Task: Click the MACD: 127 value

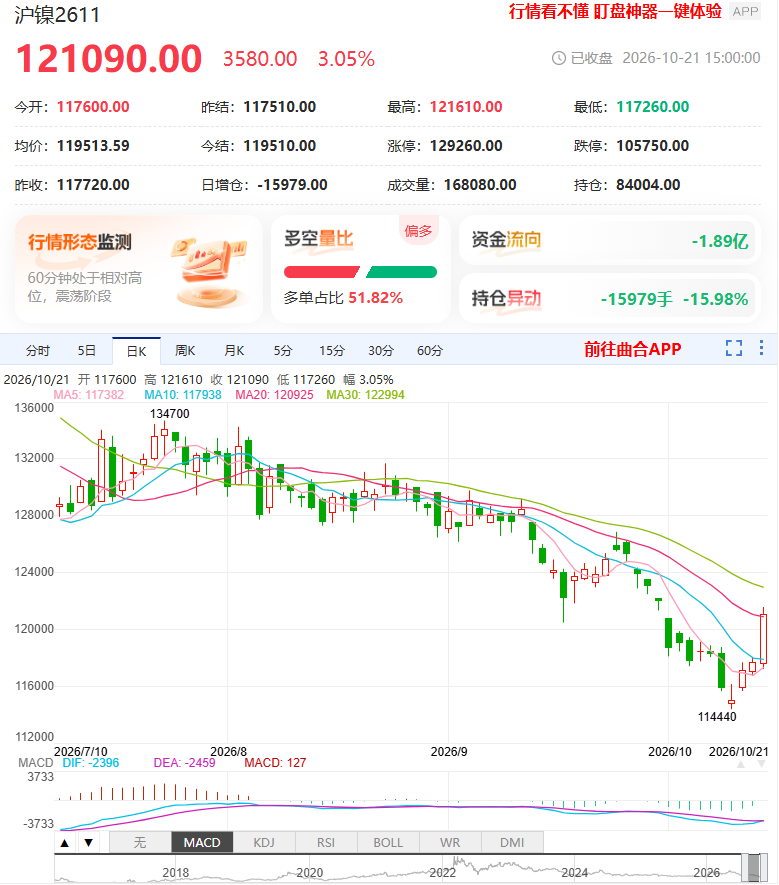Action: coord(275,763)
